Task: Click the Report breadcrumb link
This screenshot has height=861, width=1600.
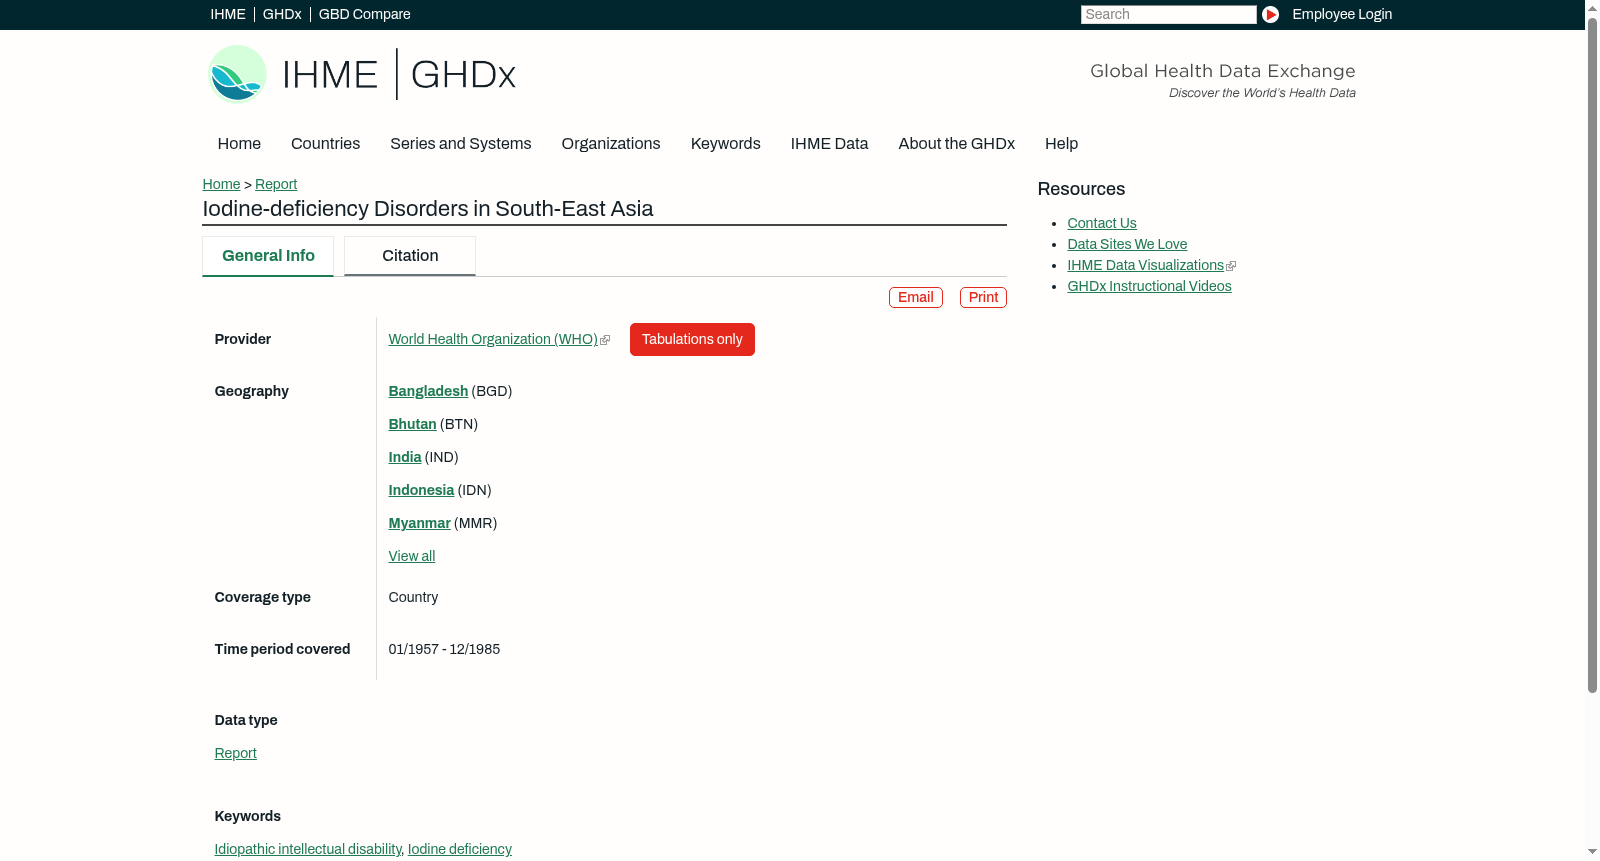Action: coord(276,184)
